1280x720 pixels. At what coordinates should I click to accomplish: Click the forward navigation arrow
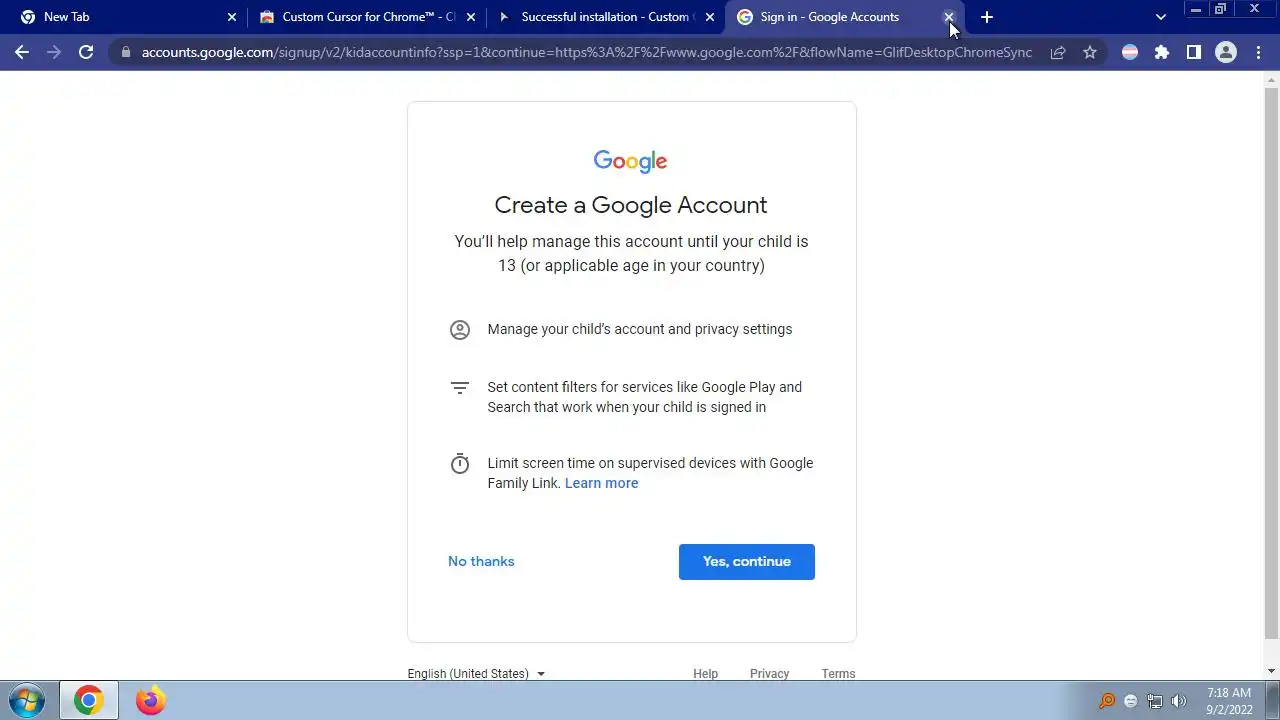(54, 52)
